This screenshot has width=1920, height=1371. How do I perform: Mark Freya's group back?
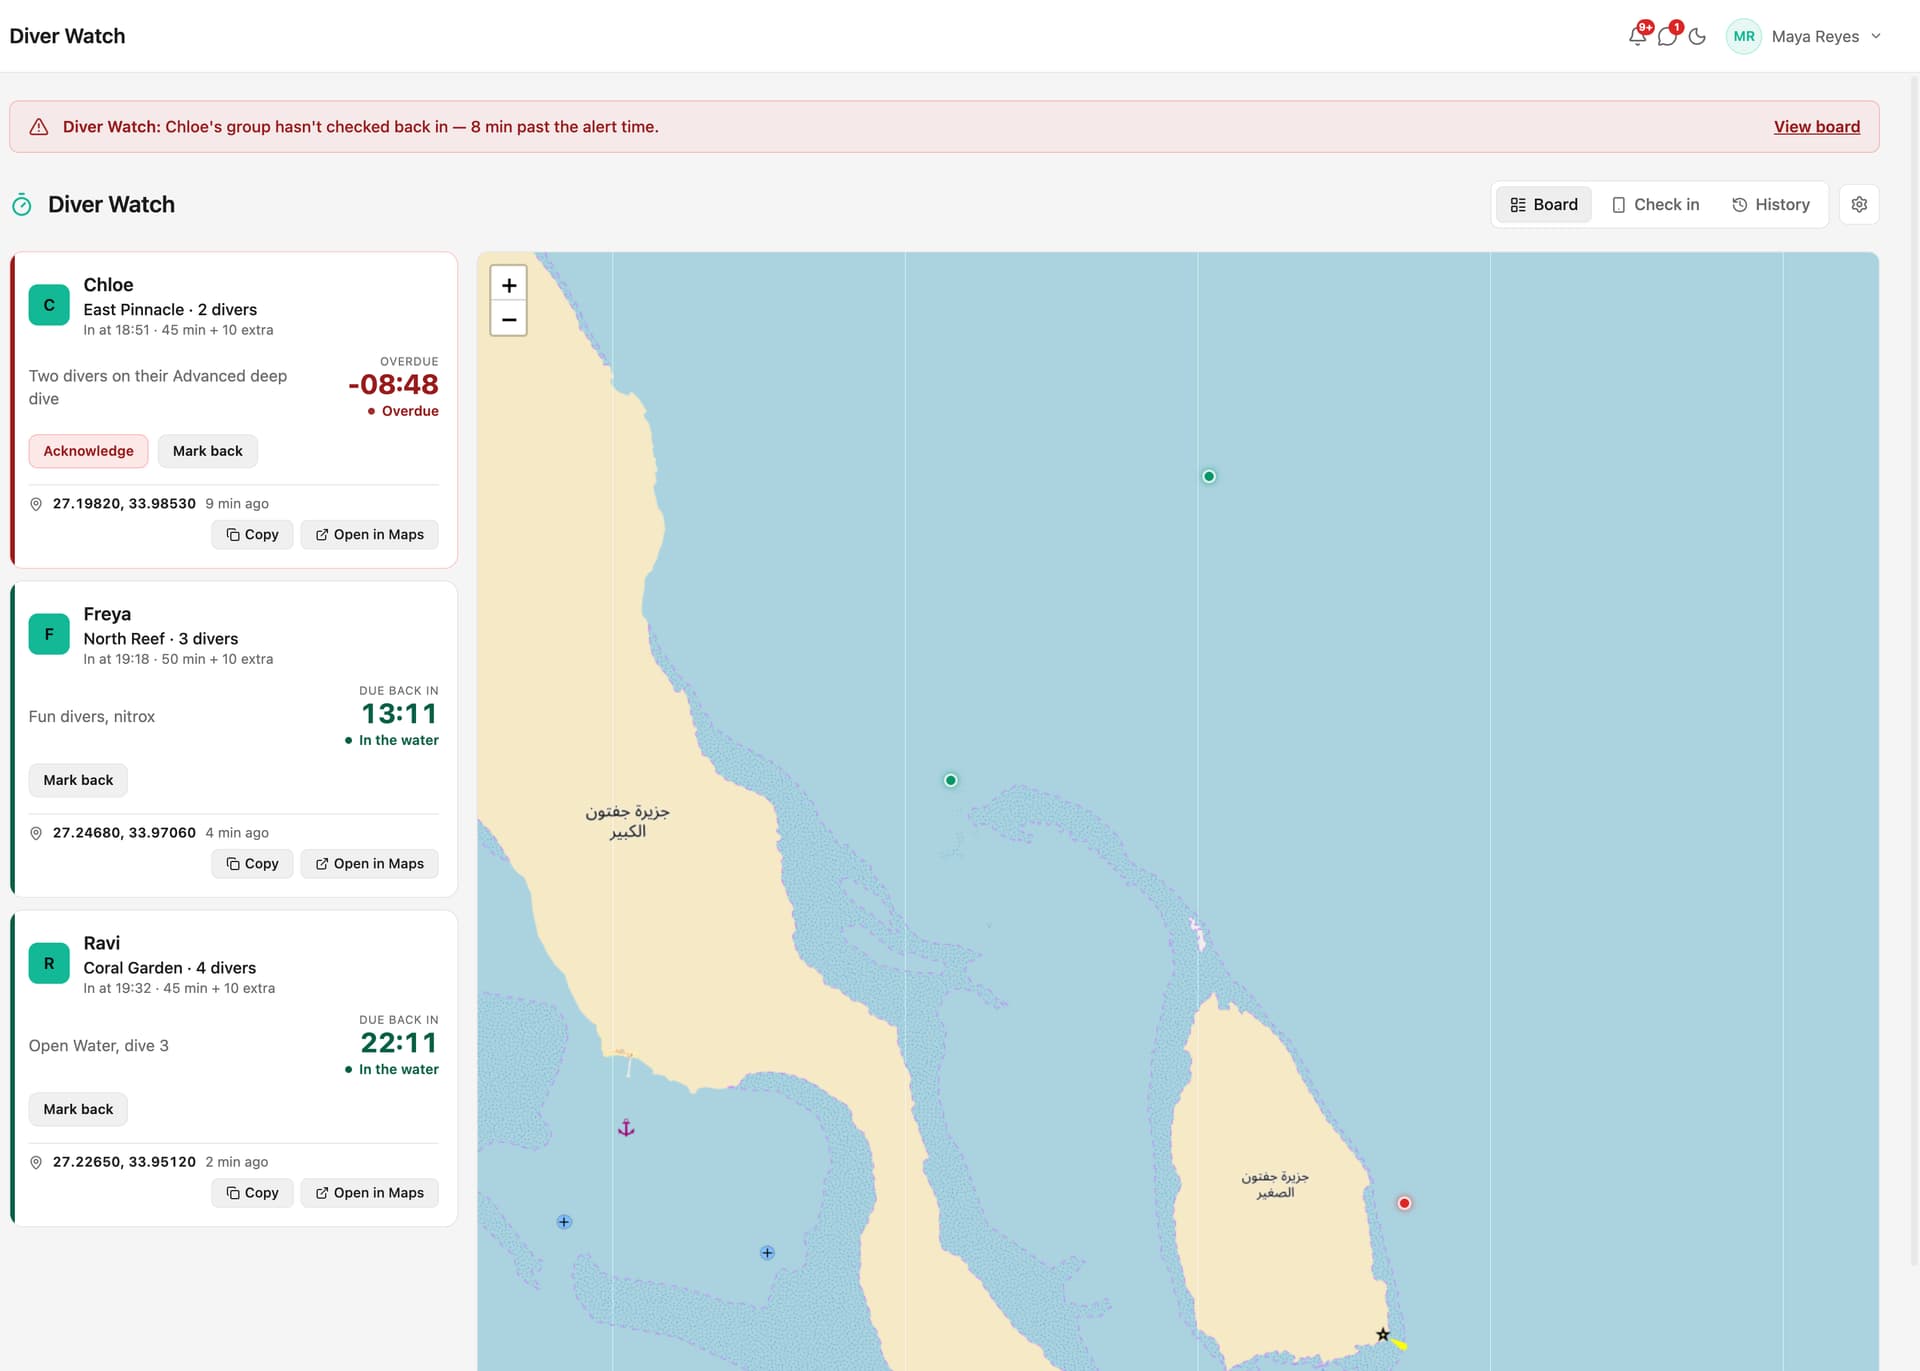[x=78, y=780]
